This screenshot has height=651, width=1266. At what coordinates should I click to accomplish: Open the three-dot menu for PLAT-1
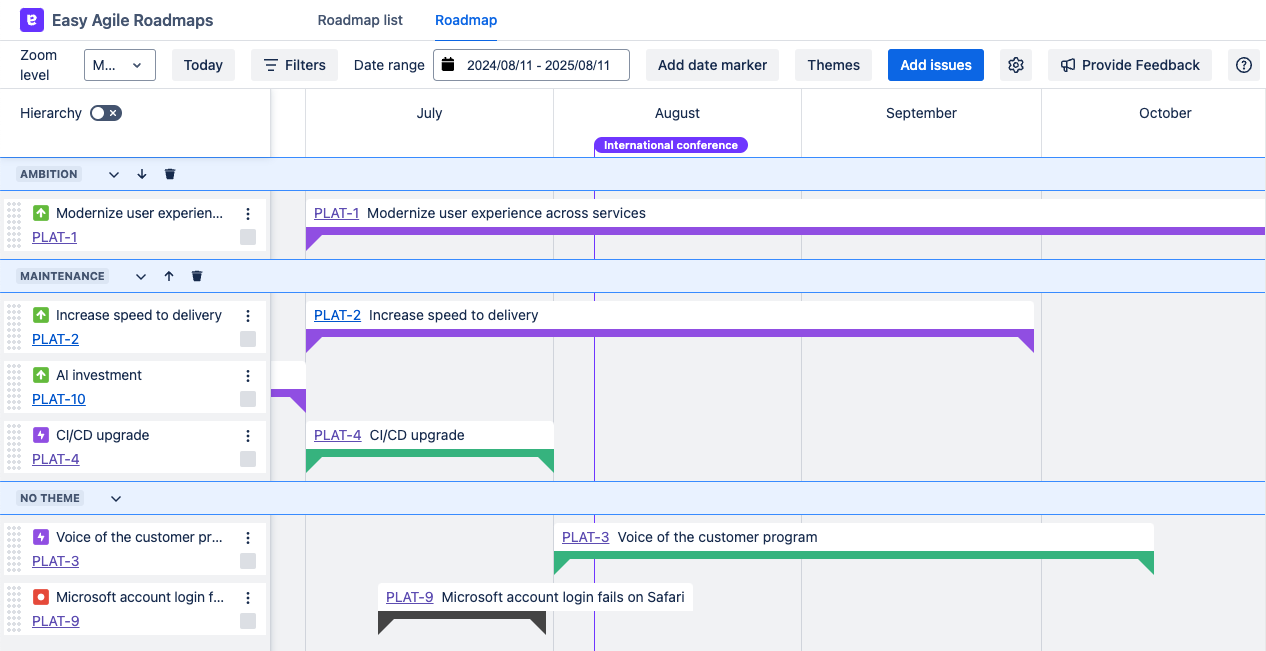coord(248,213)
